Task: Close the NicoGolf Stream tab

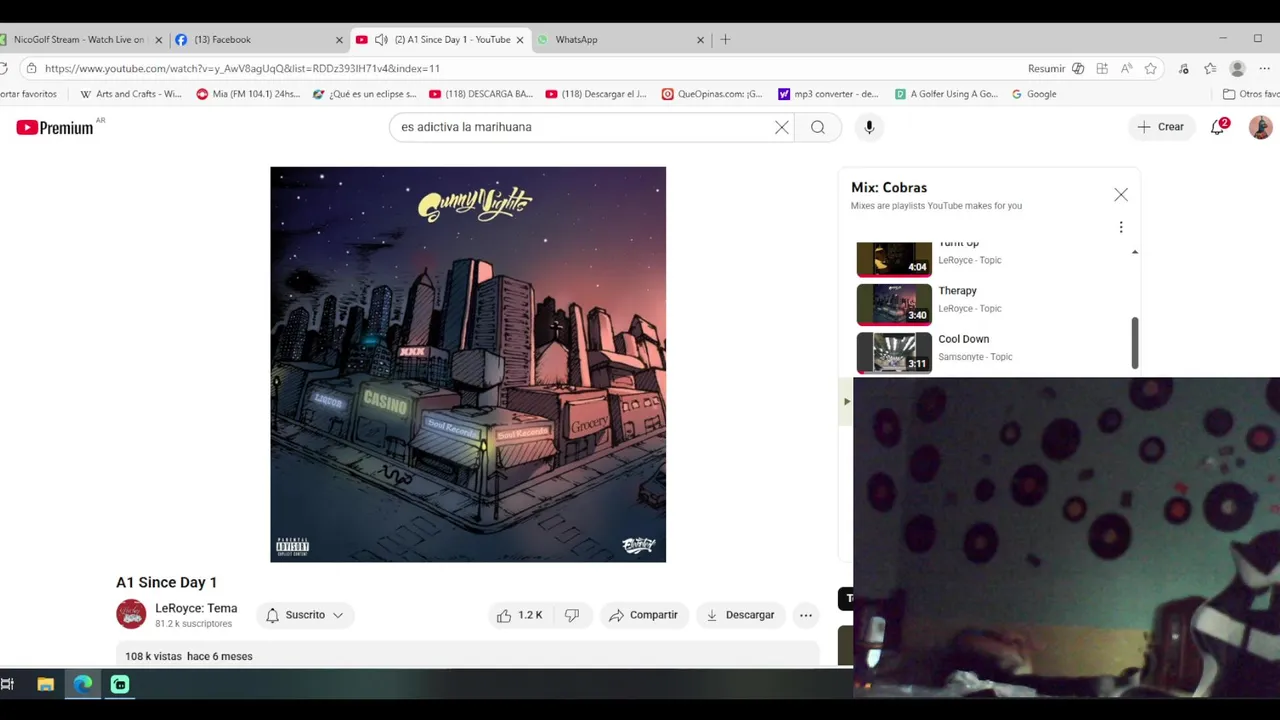Action: click(158, 40)
